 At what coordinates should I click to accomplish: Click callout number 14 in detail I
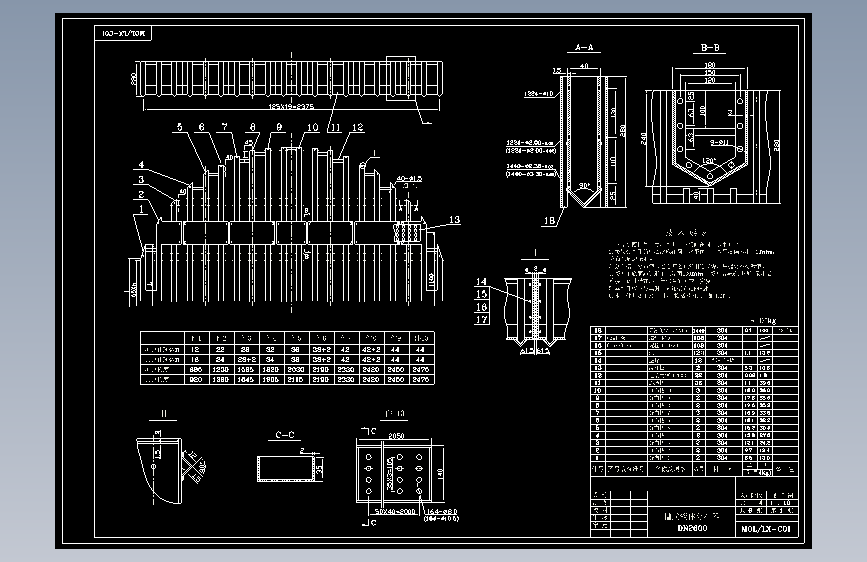point(481,282)
